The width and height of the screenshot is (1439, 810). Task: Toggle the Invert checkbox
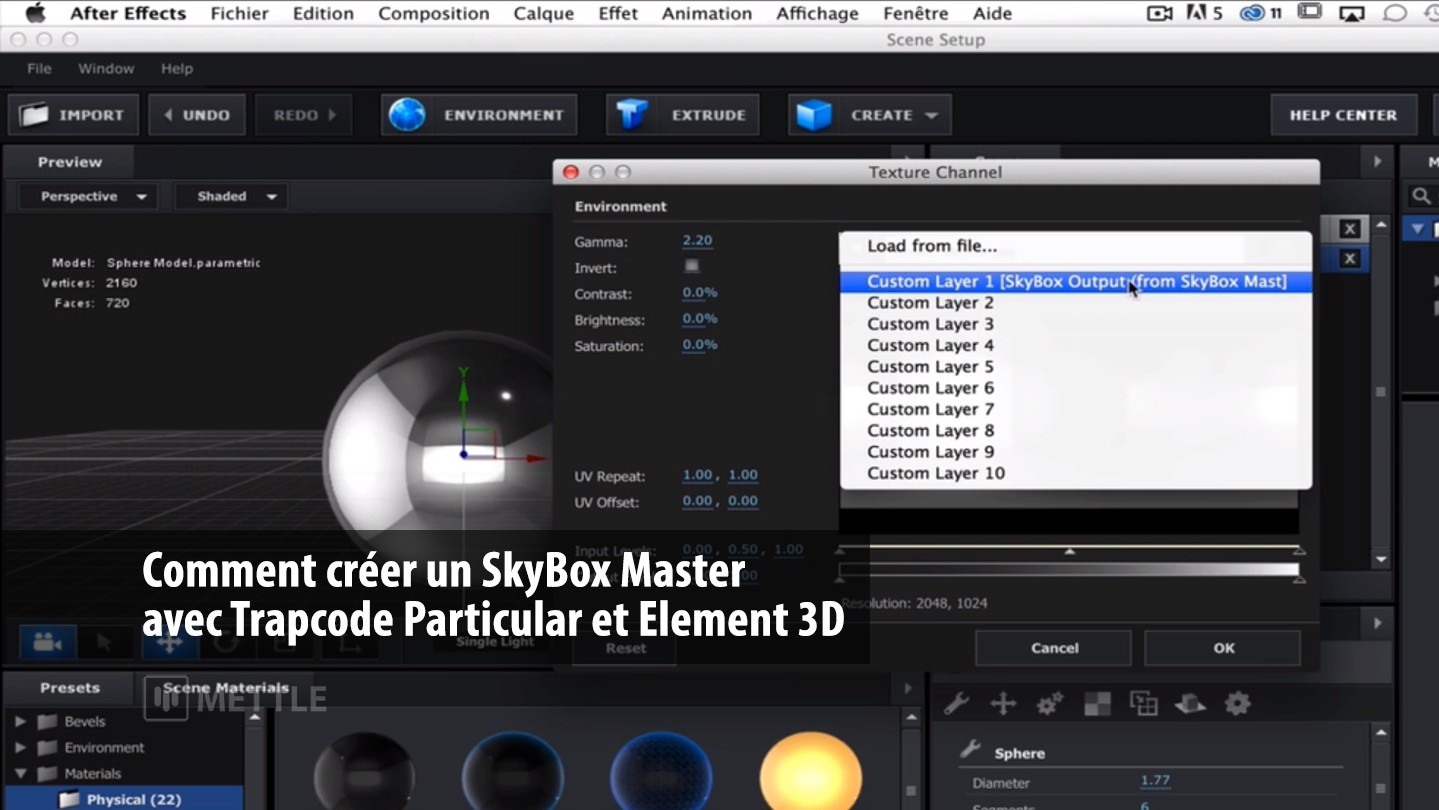[691, 267]
